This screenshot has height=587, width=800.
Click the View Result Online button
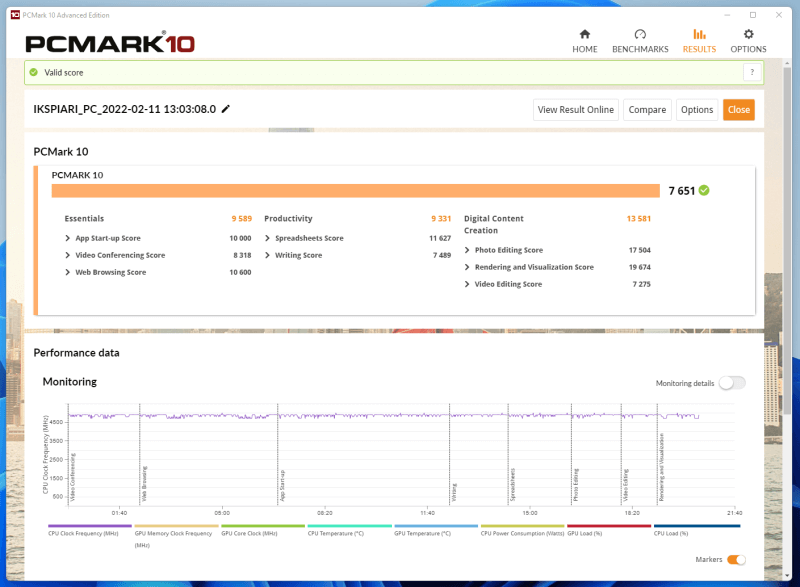pos(576,110)
